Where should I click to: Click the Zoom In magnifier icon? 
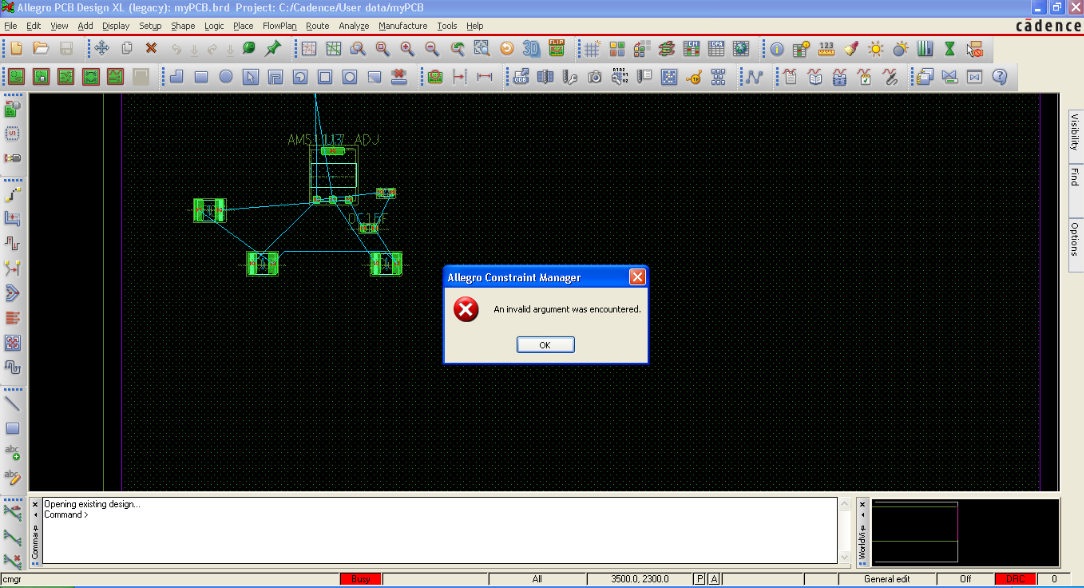click(x=407, y=48)
